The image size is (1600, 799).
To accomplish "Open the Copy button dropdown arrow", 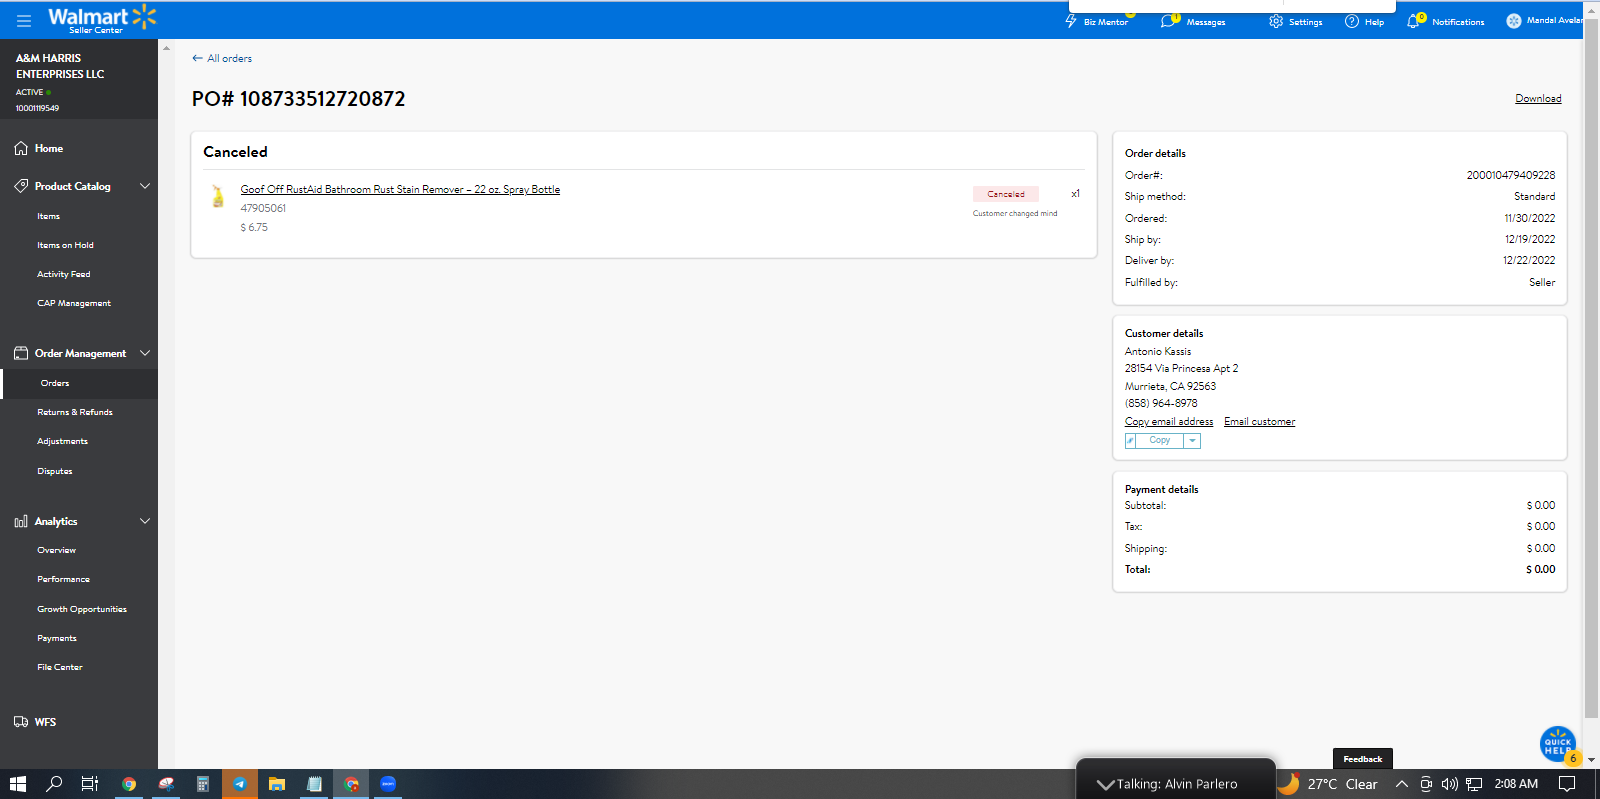I will tap(1192, 441).
